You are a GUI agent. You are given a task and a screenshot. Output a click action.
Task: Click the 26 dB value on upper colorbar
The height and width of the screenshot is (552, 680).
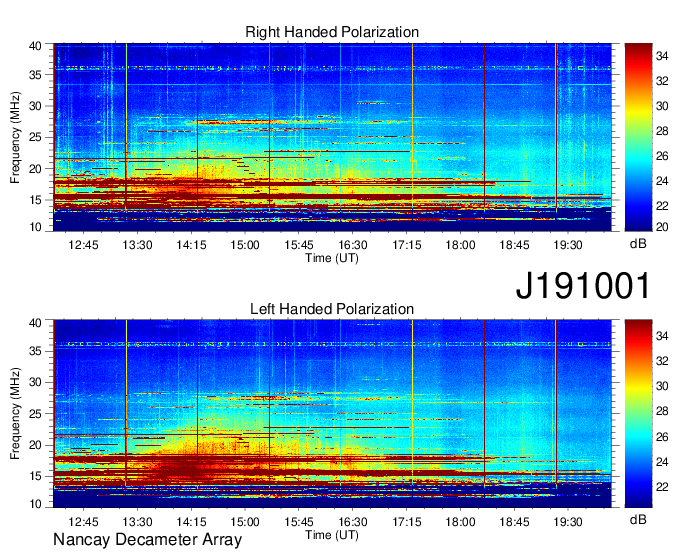tap(662, 156)
